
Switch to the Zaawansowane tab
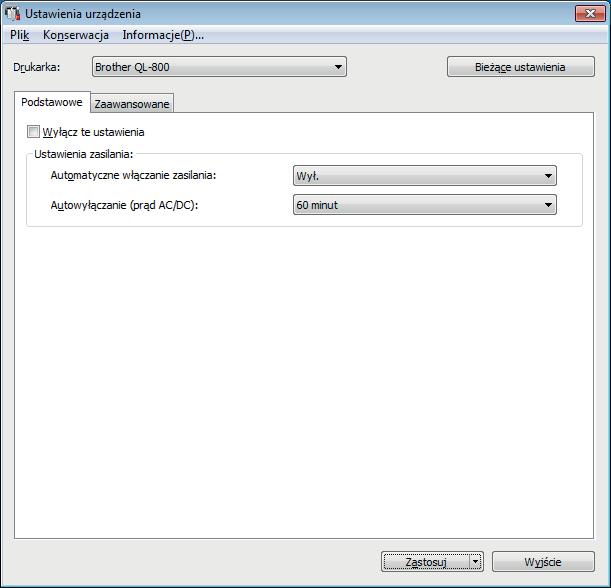132,104
